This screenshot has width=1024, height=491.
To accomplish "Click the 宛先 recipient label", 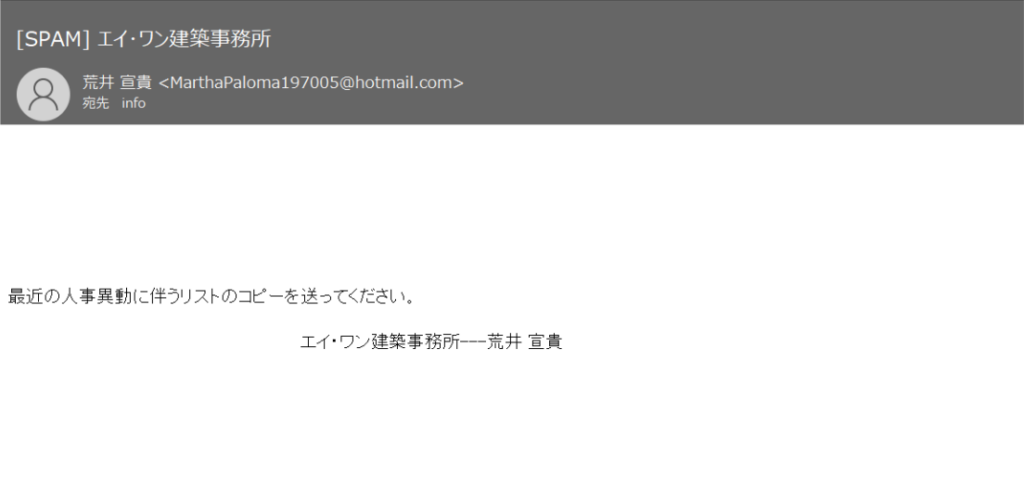I will click(95, 103).
